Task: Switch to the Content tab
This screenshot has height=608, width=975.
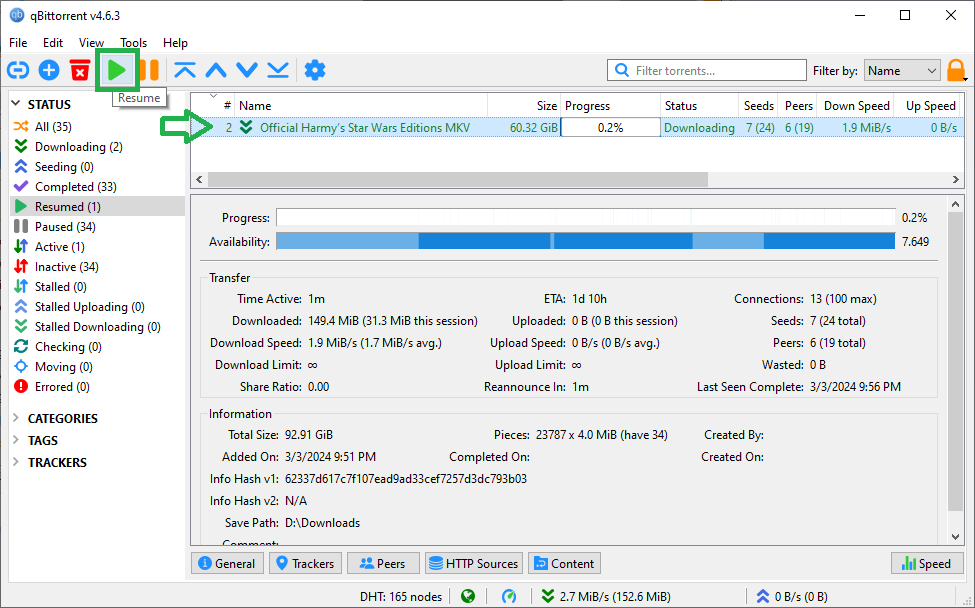Action: 564,563
